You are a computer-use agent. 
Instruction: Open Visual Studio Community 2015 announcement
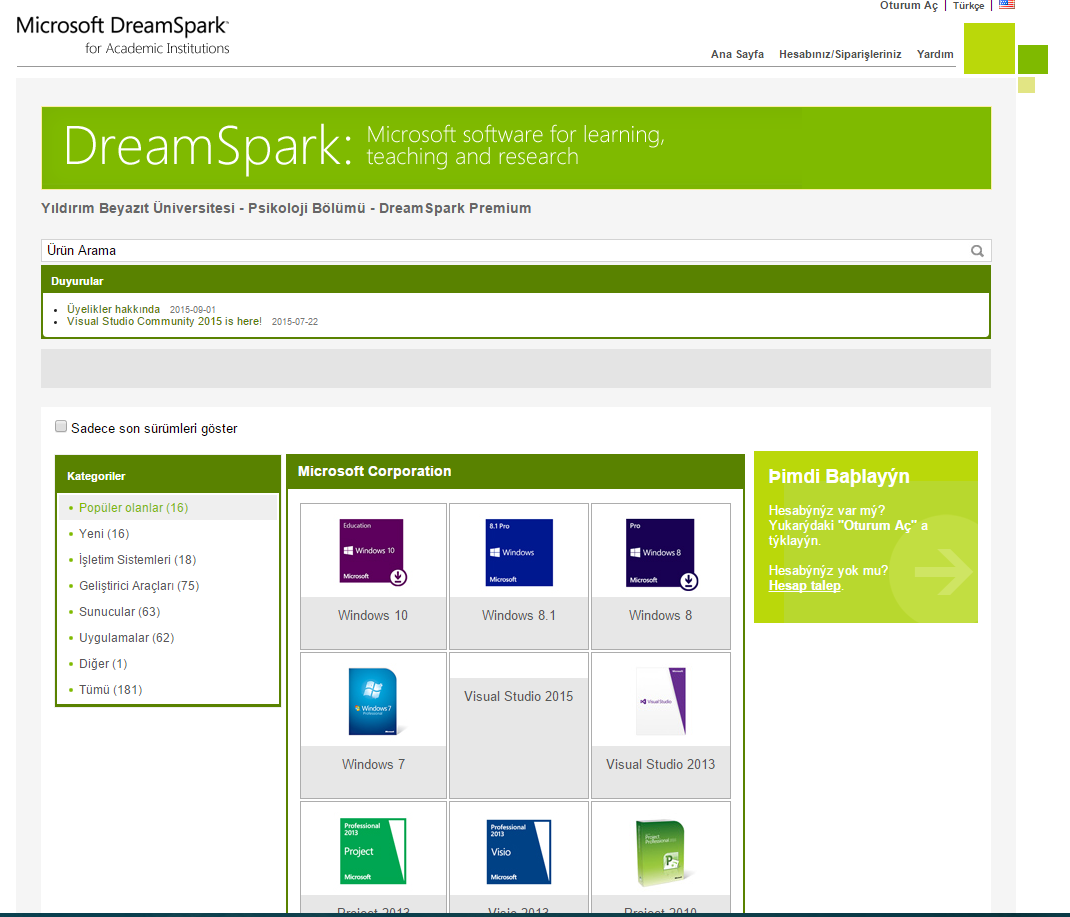click(164, 321)
